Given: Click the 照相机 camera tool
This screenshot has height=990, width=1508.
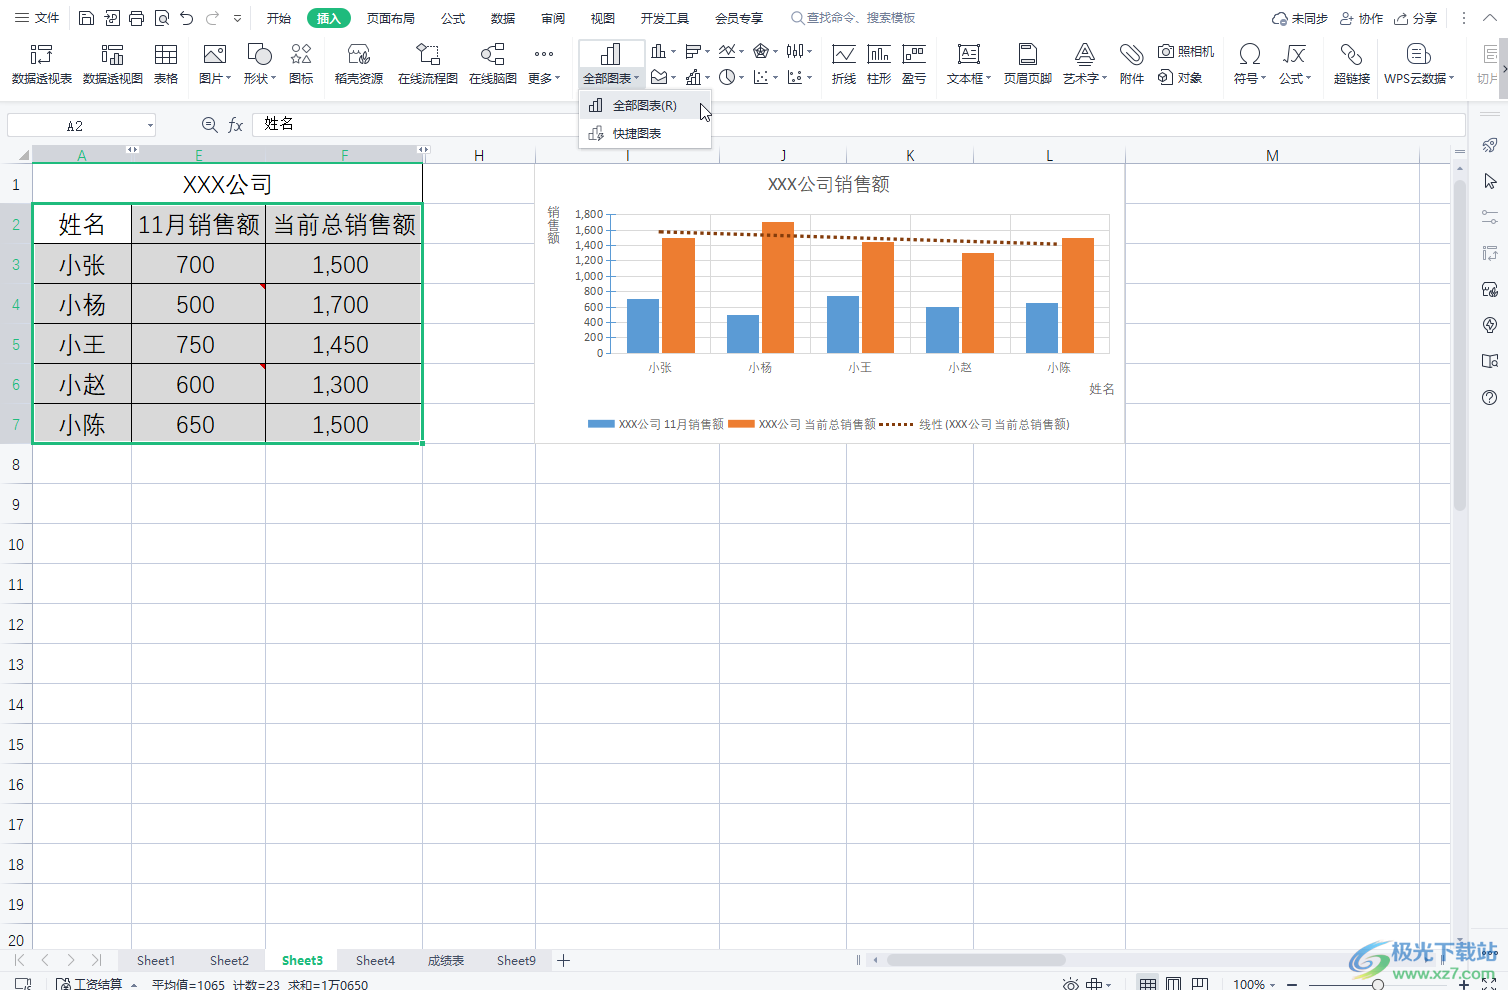Looking at the screenshot, I should 1186,51.
